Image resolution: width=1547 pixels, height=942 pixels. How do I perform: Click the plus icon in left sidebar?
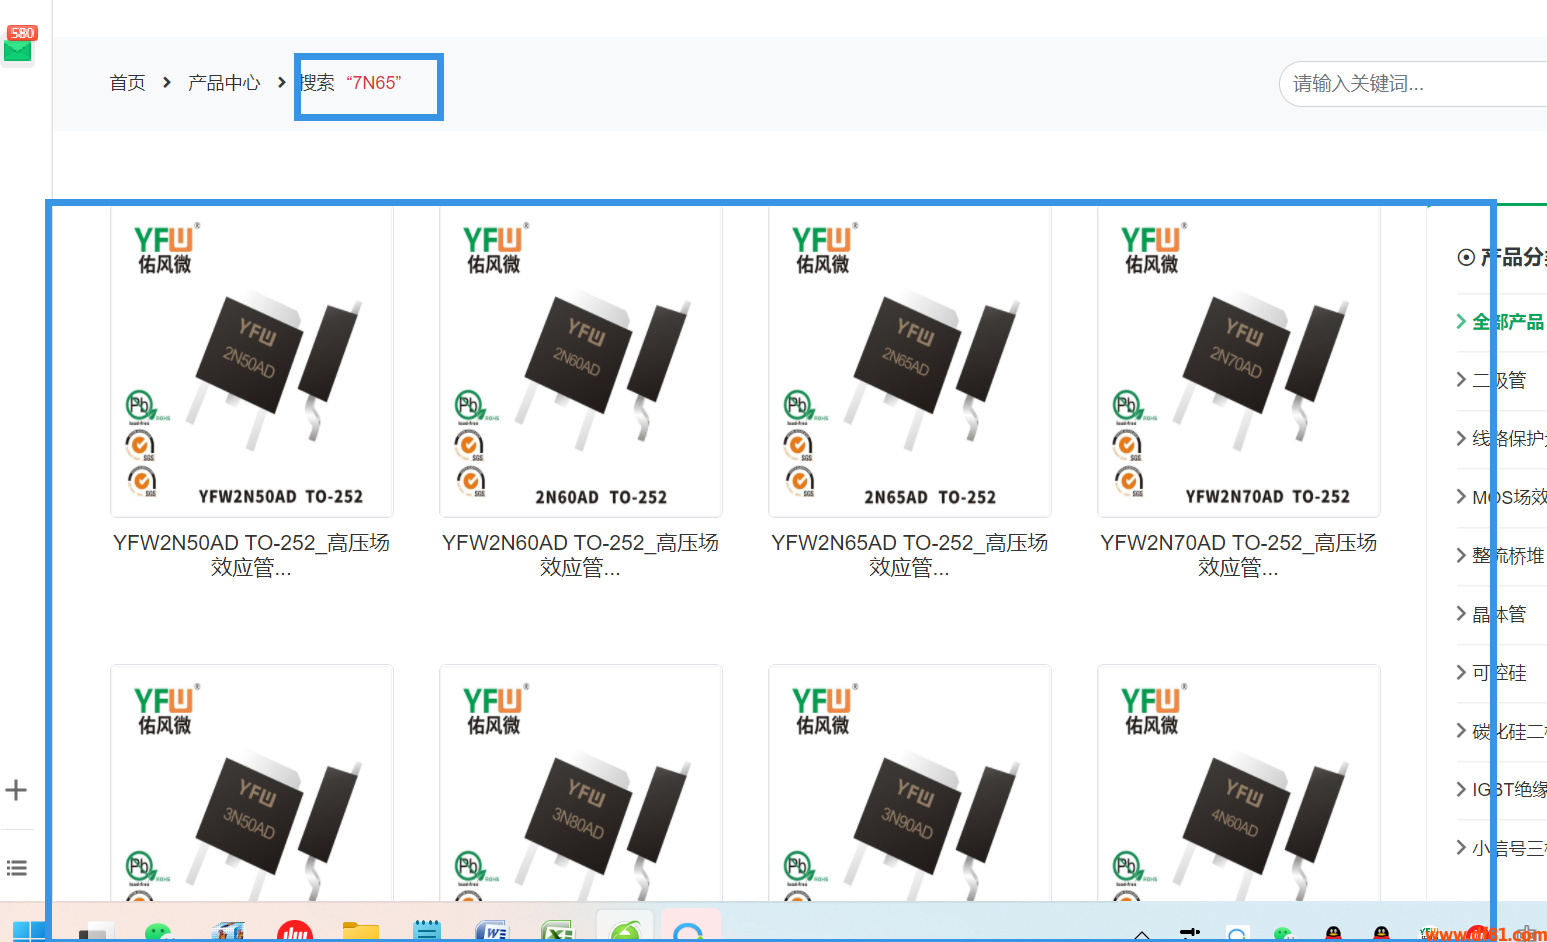[16, 790]
